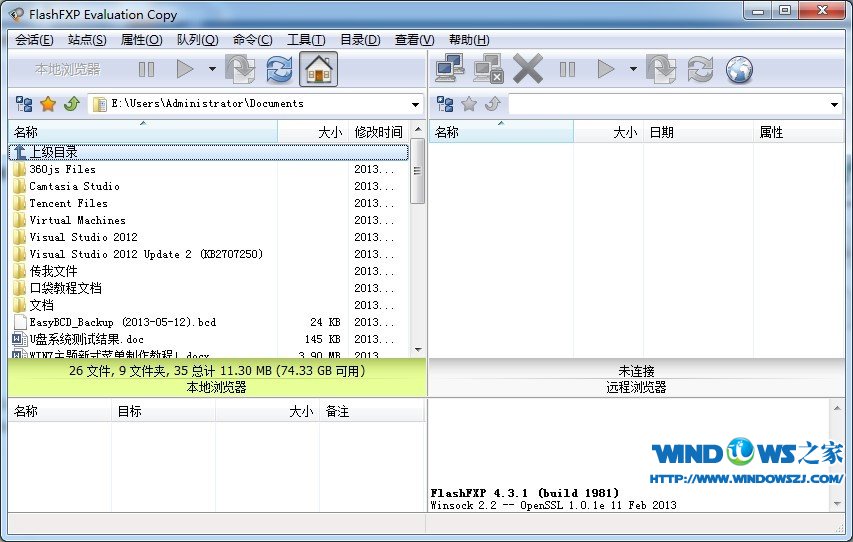Screen dimensions: 853x542
Task: Click the red X abort icon
Action: tap(527, 69)
